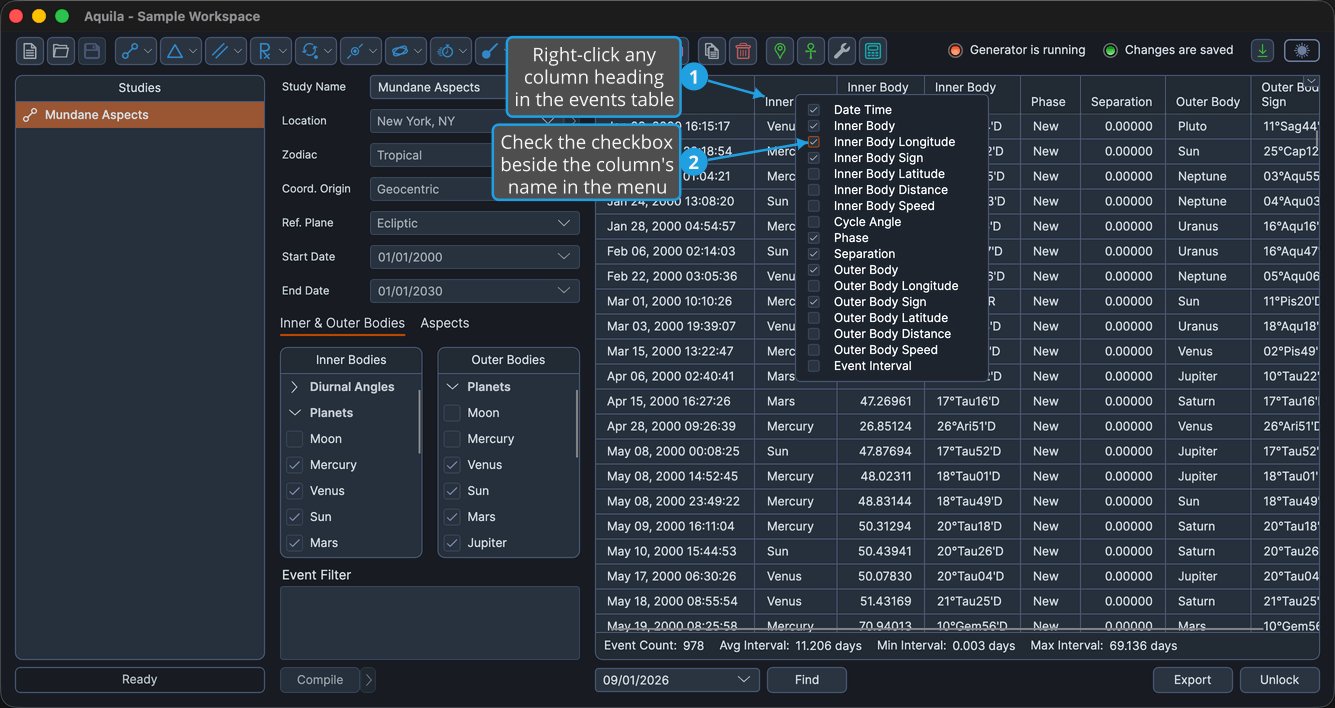Open dropdown arrow beside the Rx tool
This screenshot has width=1335, height=708.
coord(284,51)
